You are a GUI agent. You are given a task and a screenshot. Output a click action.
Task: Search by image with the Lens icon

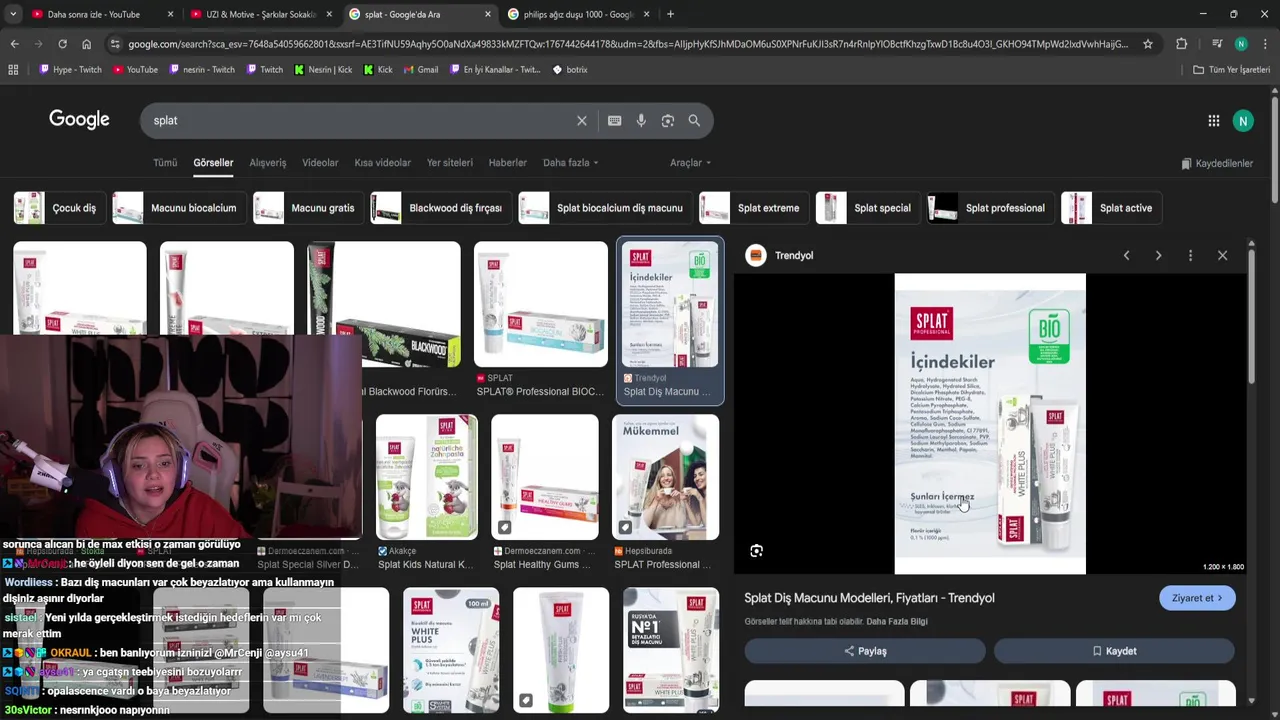point(667,121)
